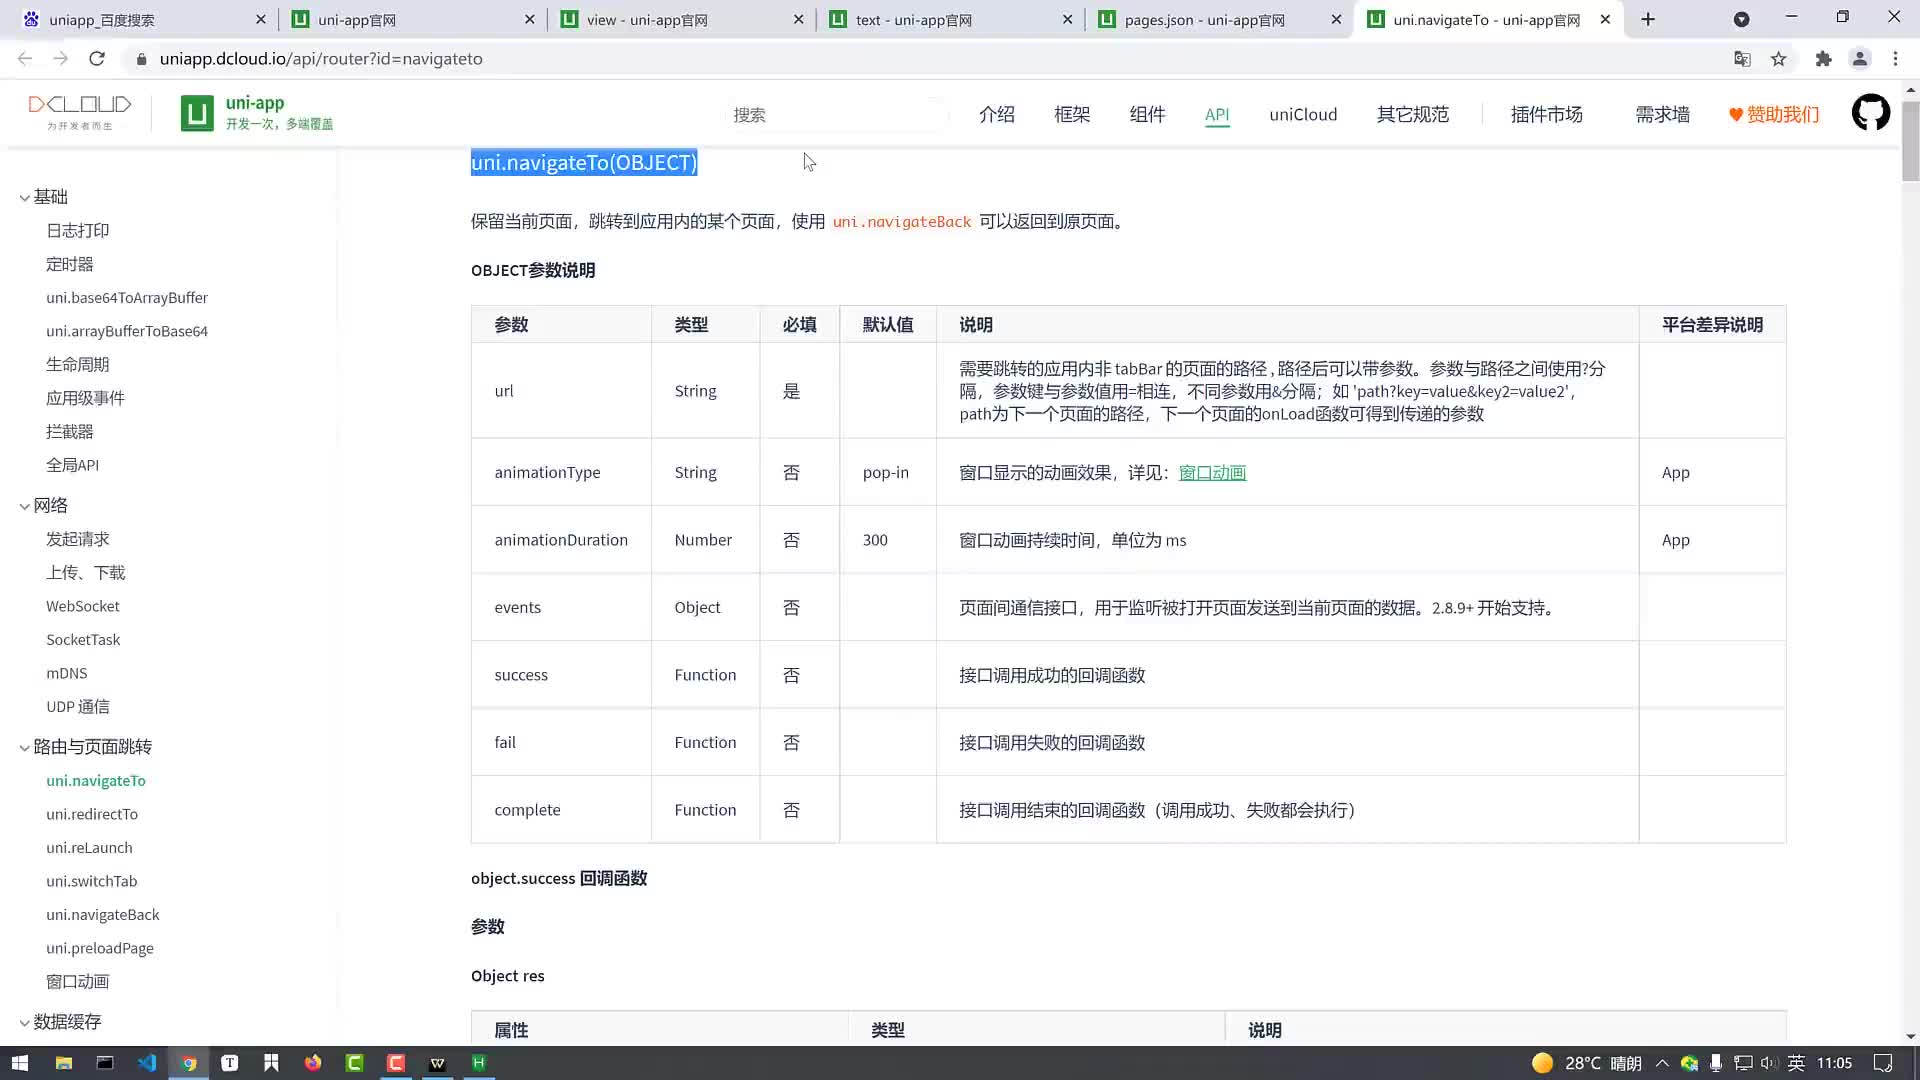Open uni.navigateBack in the sidebar
1920x1080 pixels.
(102, 914)
